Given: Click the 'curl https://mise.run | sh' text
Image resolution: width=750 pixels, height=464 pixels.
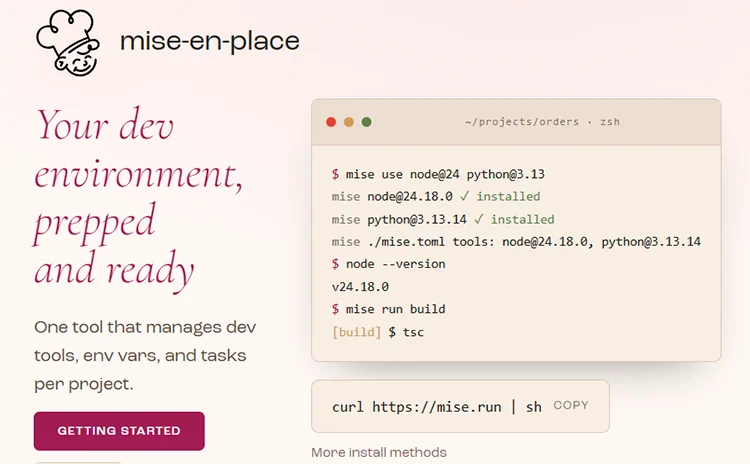Looking at the screenshot, I should point(437,407).
